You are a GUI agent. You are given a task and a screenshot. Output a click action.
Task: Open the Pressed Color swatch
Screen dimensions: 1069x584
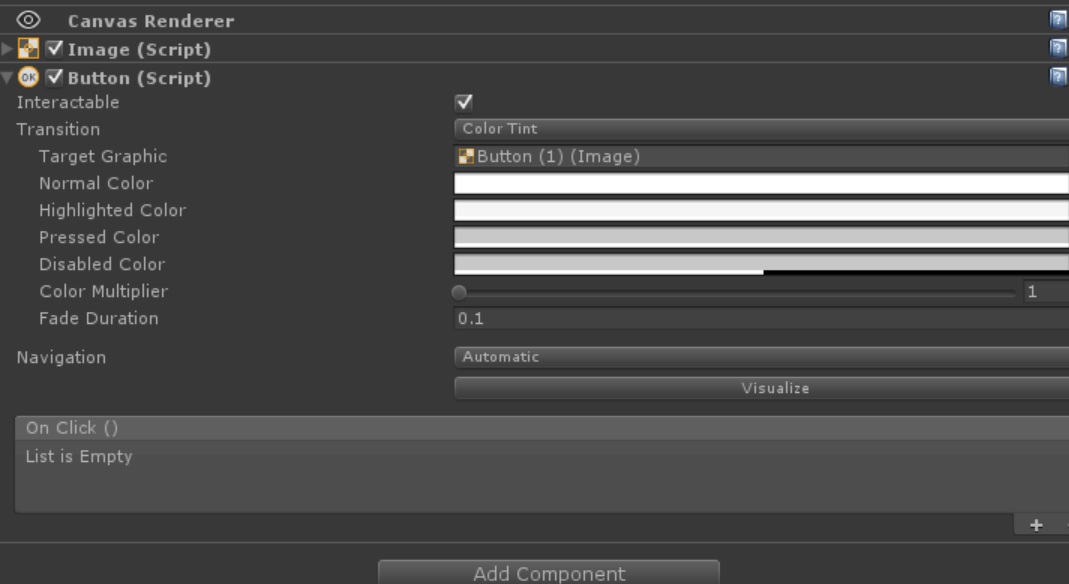(762, 237)
